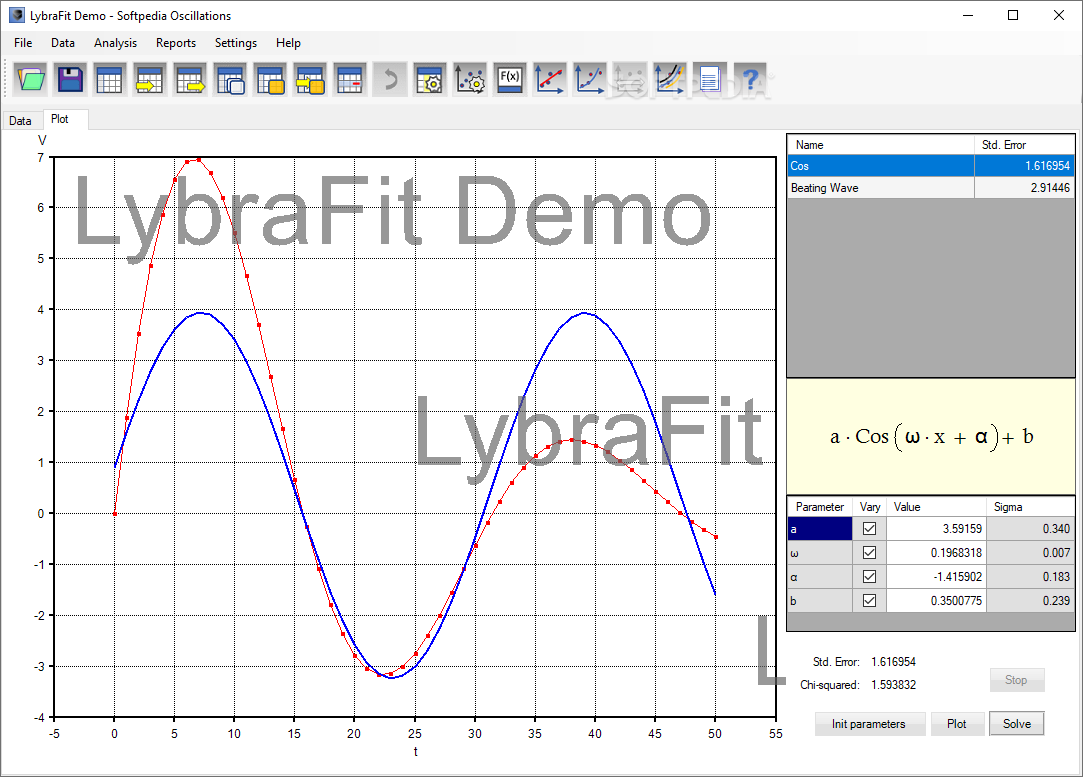Select the parameter α name cell

tap(820, 576)
